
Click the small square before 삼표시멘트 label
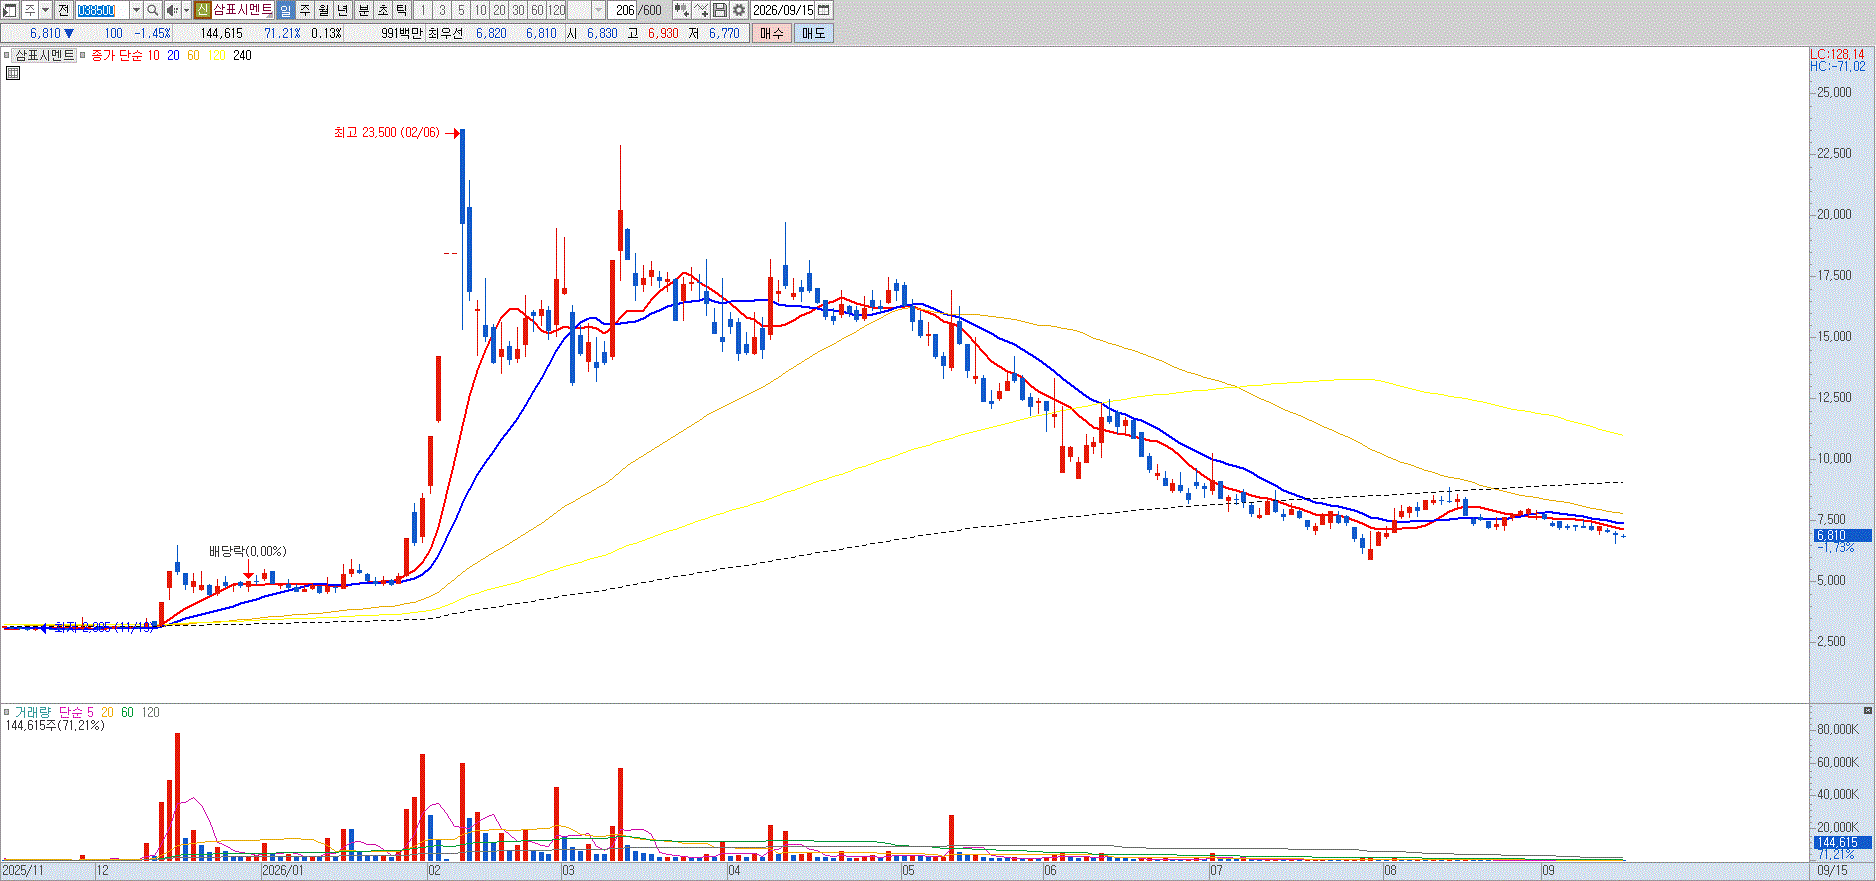point(6,55)
